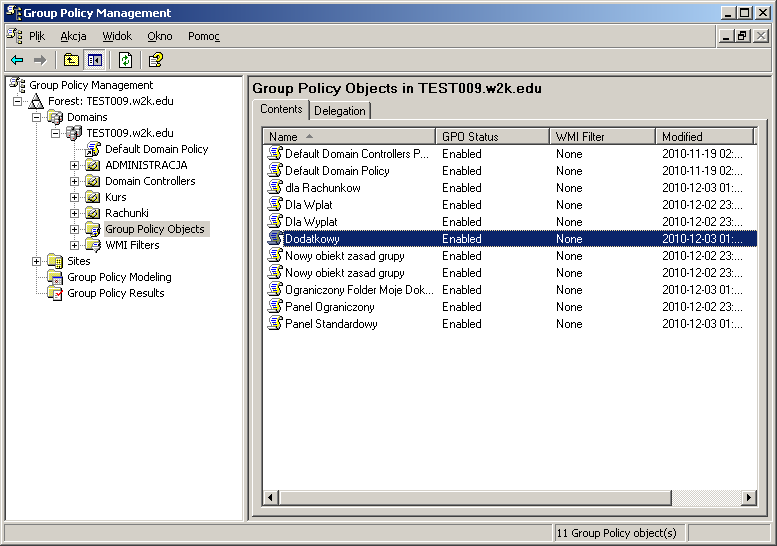This screenshot has height=546, width=777.
Task: Collapse the Domains tree node
Action: tap(37, 117)
